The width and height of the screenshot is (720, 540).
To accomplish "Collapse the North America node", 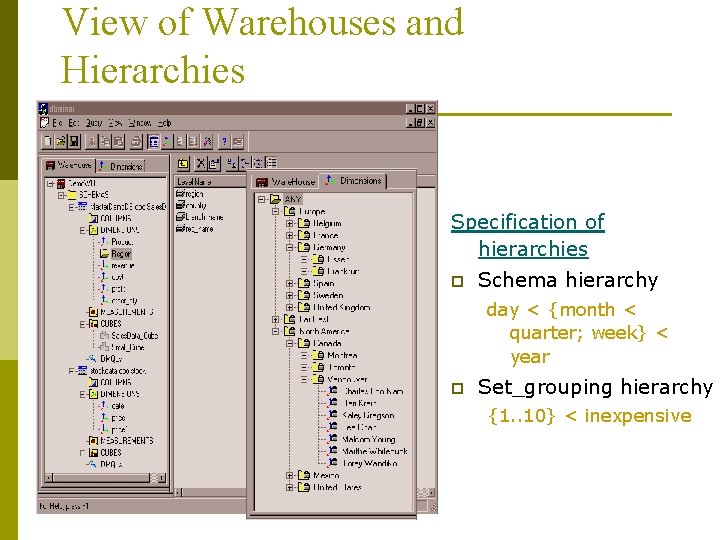I will 276,331.
